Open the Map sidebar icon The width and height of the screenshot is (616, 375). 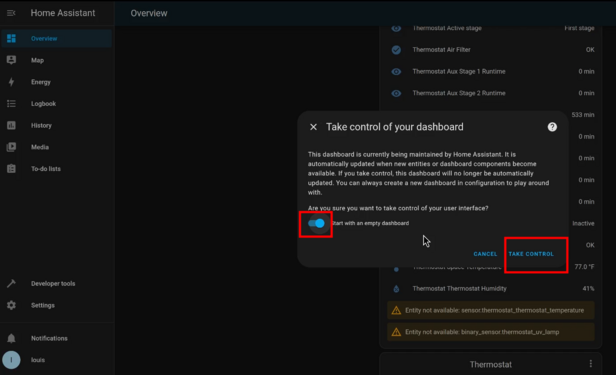click(x=11, y=60)
